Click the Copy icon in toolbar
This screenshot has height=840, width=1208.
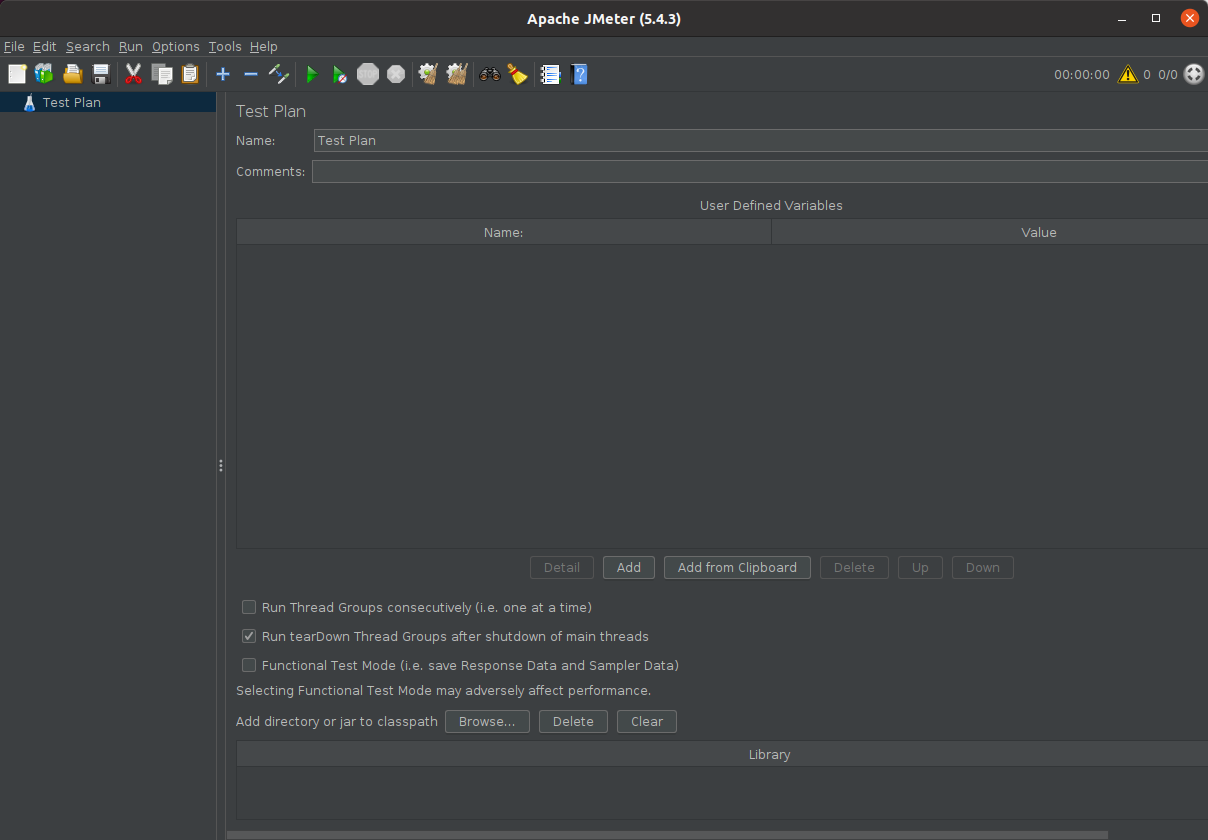click(162, 74)
